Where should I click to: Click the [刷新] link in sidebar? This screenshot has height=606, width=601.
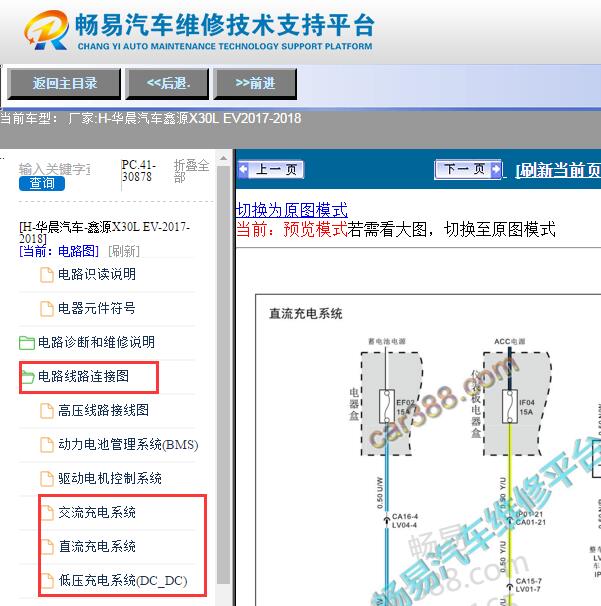124,251
